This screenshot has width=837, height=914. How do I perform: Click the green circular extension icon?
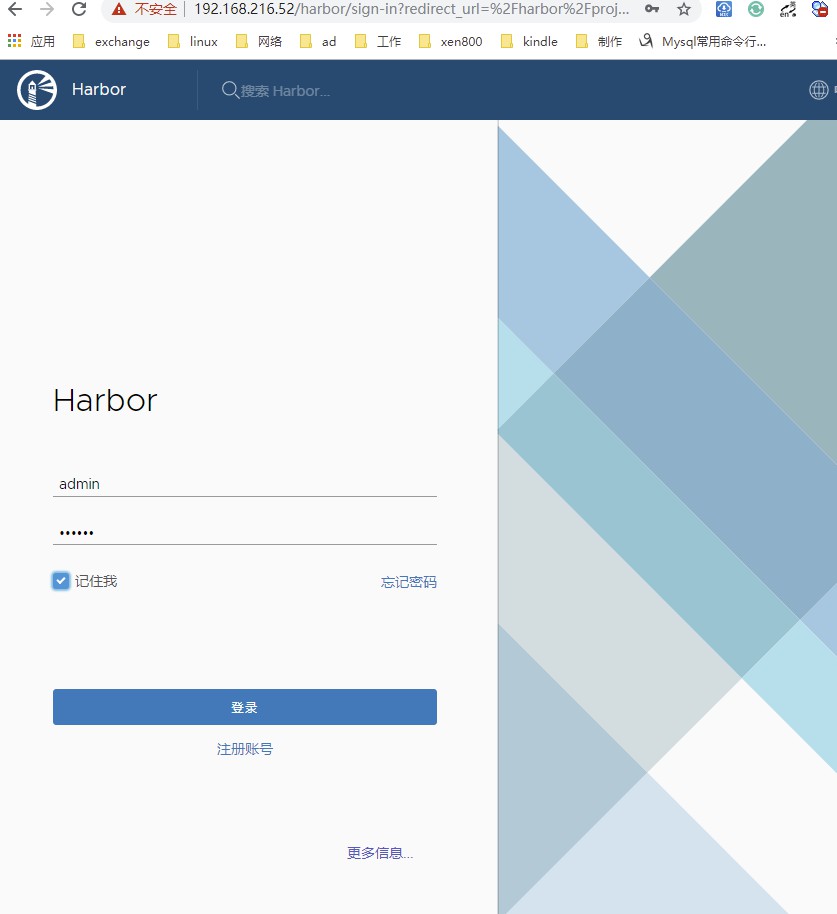[756, 9]
